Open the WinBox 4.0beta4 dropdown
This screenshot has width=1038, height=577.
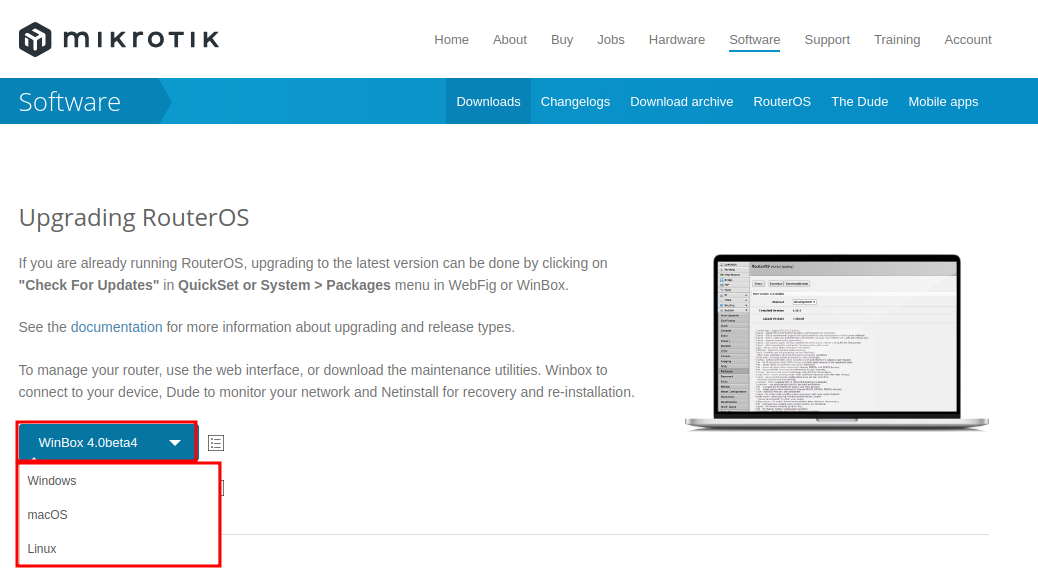(x=107, y=442)
